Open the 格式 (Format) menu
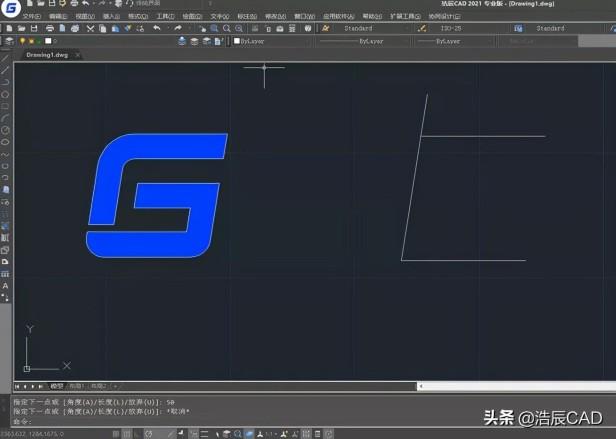Viewport: 616px width, 439px height. tap(138, 17)
